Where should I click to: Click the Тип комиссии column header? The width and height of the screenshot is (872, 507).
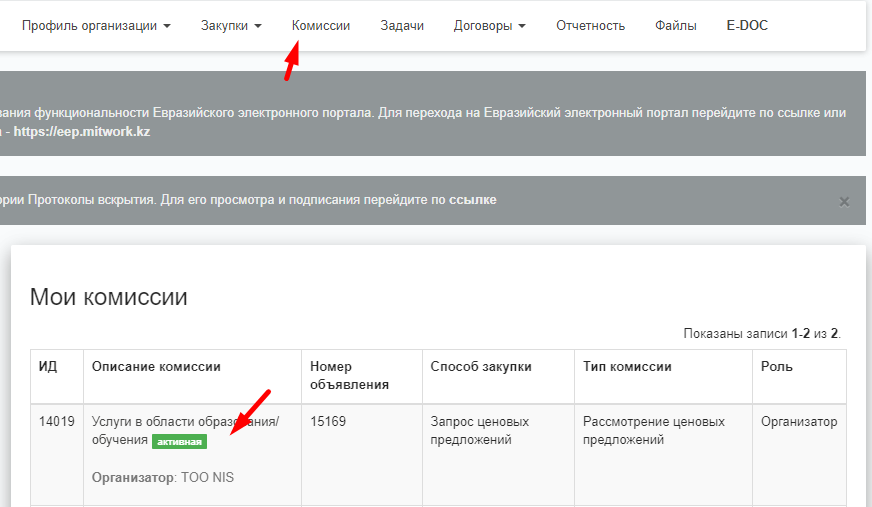pos(627,367)
